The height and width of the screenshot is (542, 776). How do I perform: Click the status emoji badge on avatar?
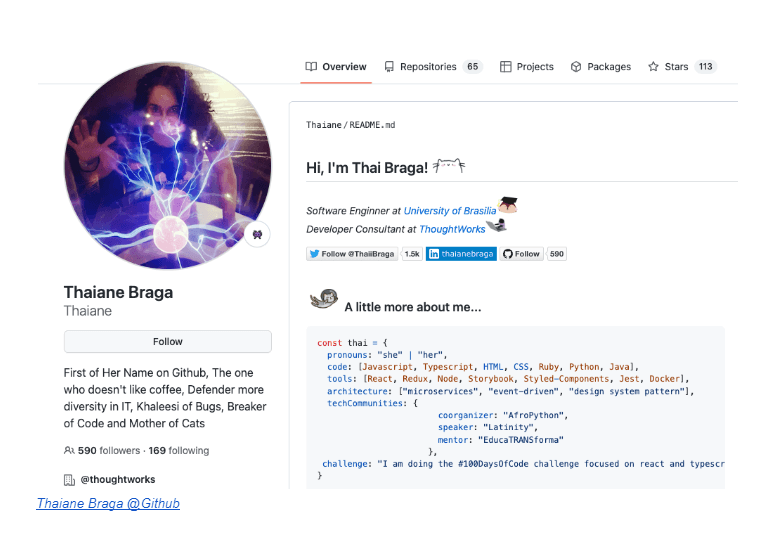click(x=257, y=234)
